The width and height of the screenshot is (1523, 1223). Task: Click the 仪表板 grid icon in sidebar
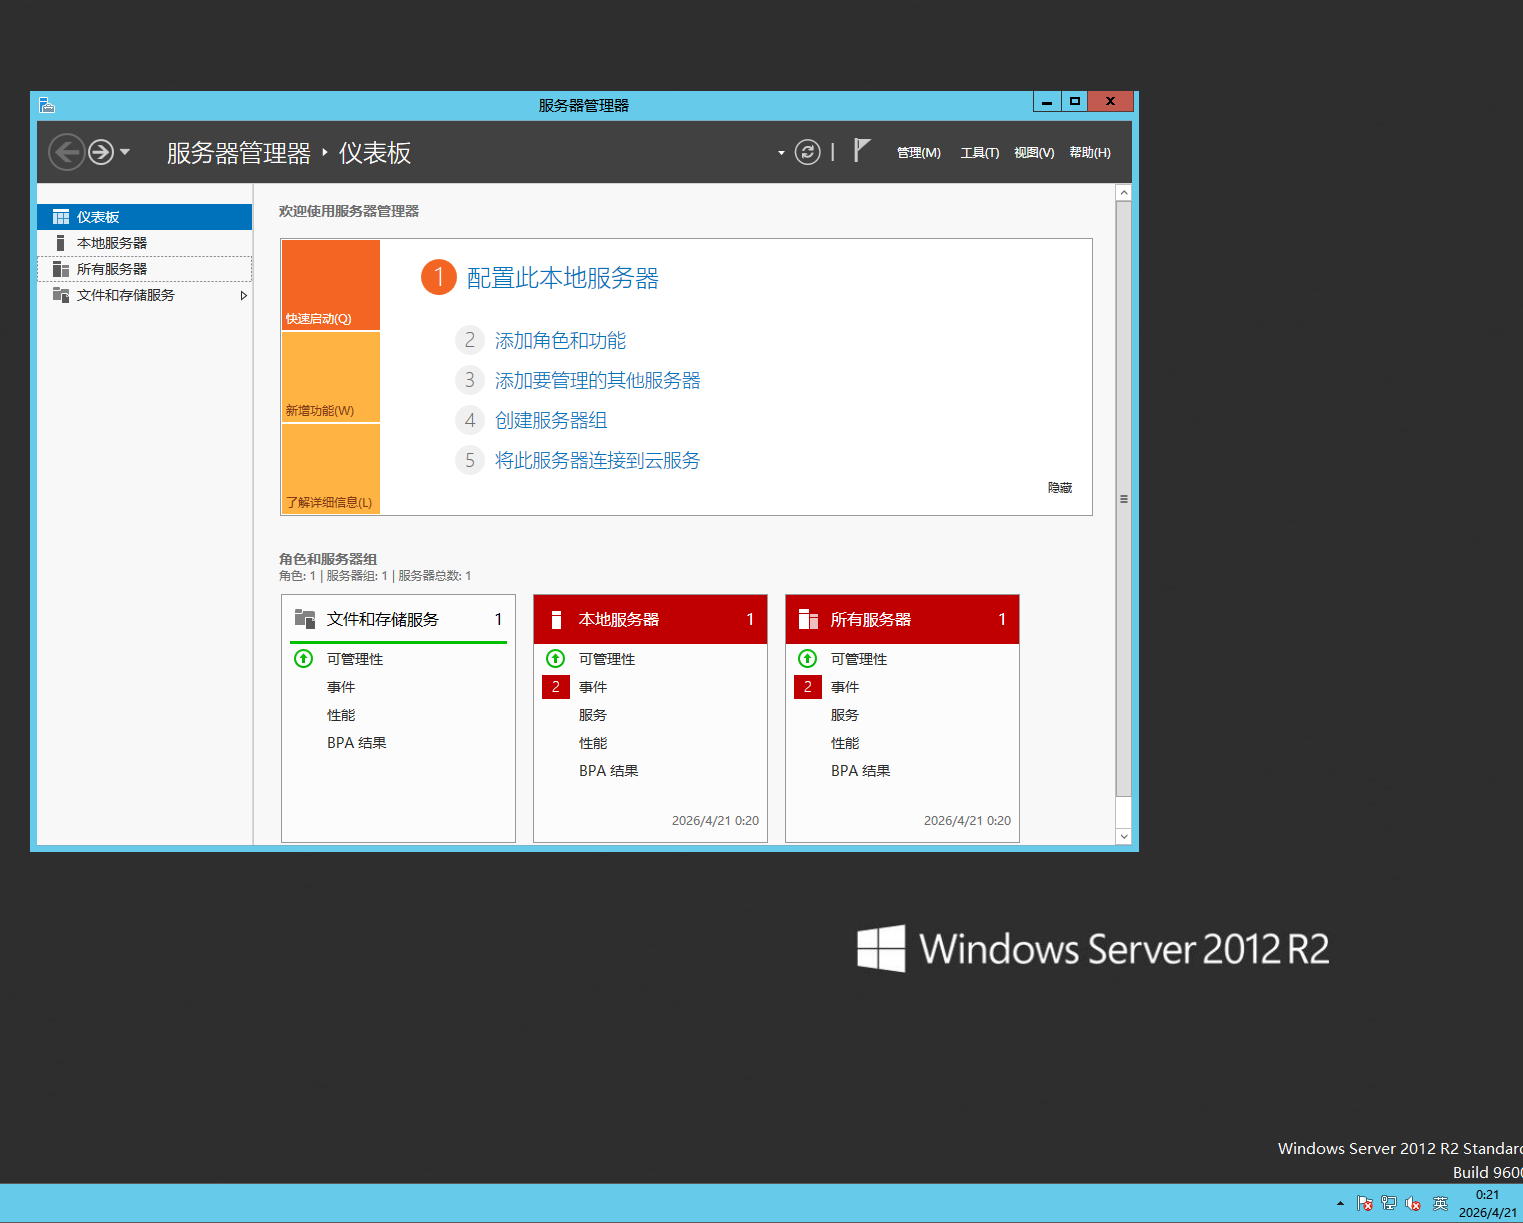click(x=61, y=217)
